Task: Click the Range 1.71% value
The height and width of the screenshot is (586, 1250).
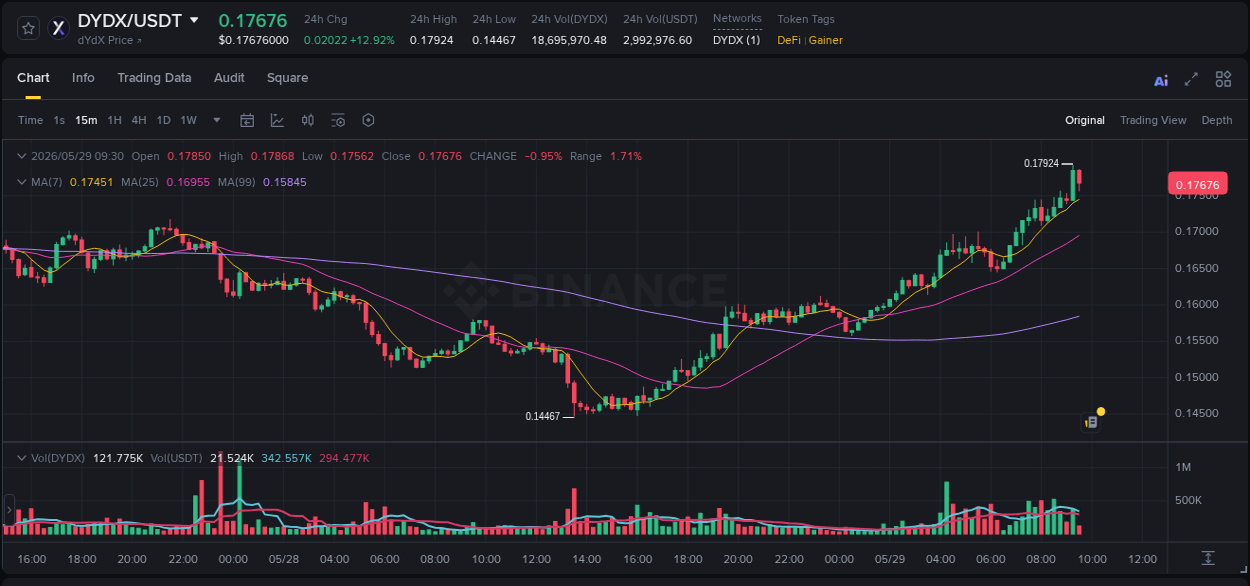Action: click(626, 156)
